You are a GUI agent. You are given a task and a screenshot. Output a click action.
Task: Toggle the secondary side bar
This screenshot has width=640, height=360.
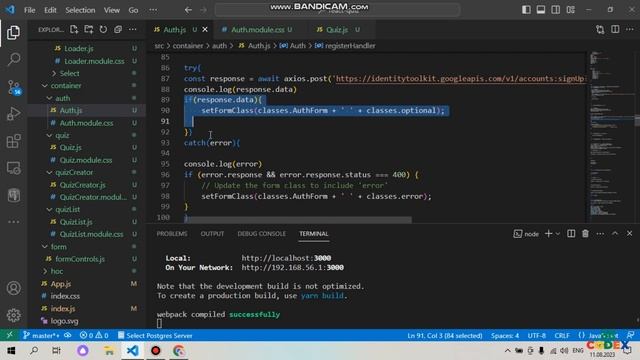tap(556, 10)
